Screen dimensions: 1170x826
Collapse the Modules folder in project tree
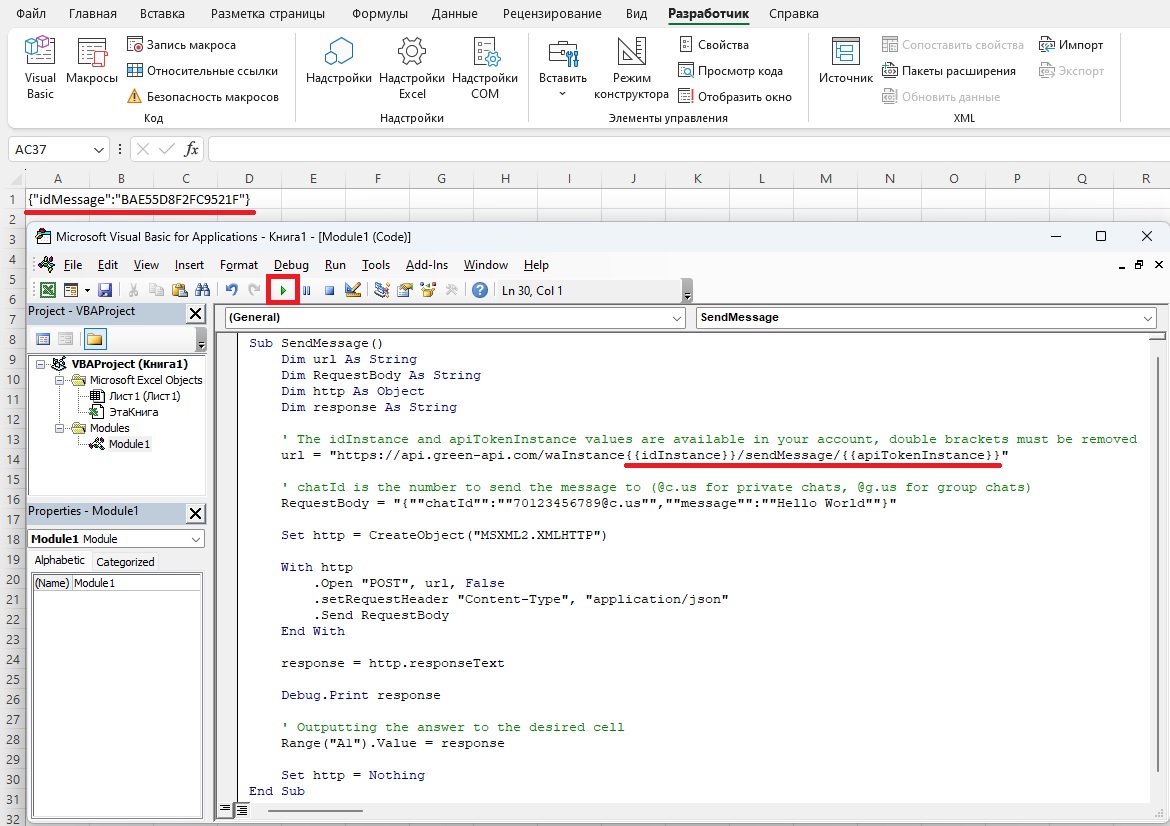point(59,428)
